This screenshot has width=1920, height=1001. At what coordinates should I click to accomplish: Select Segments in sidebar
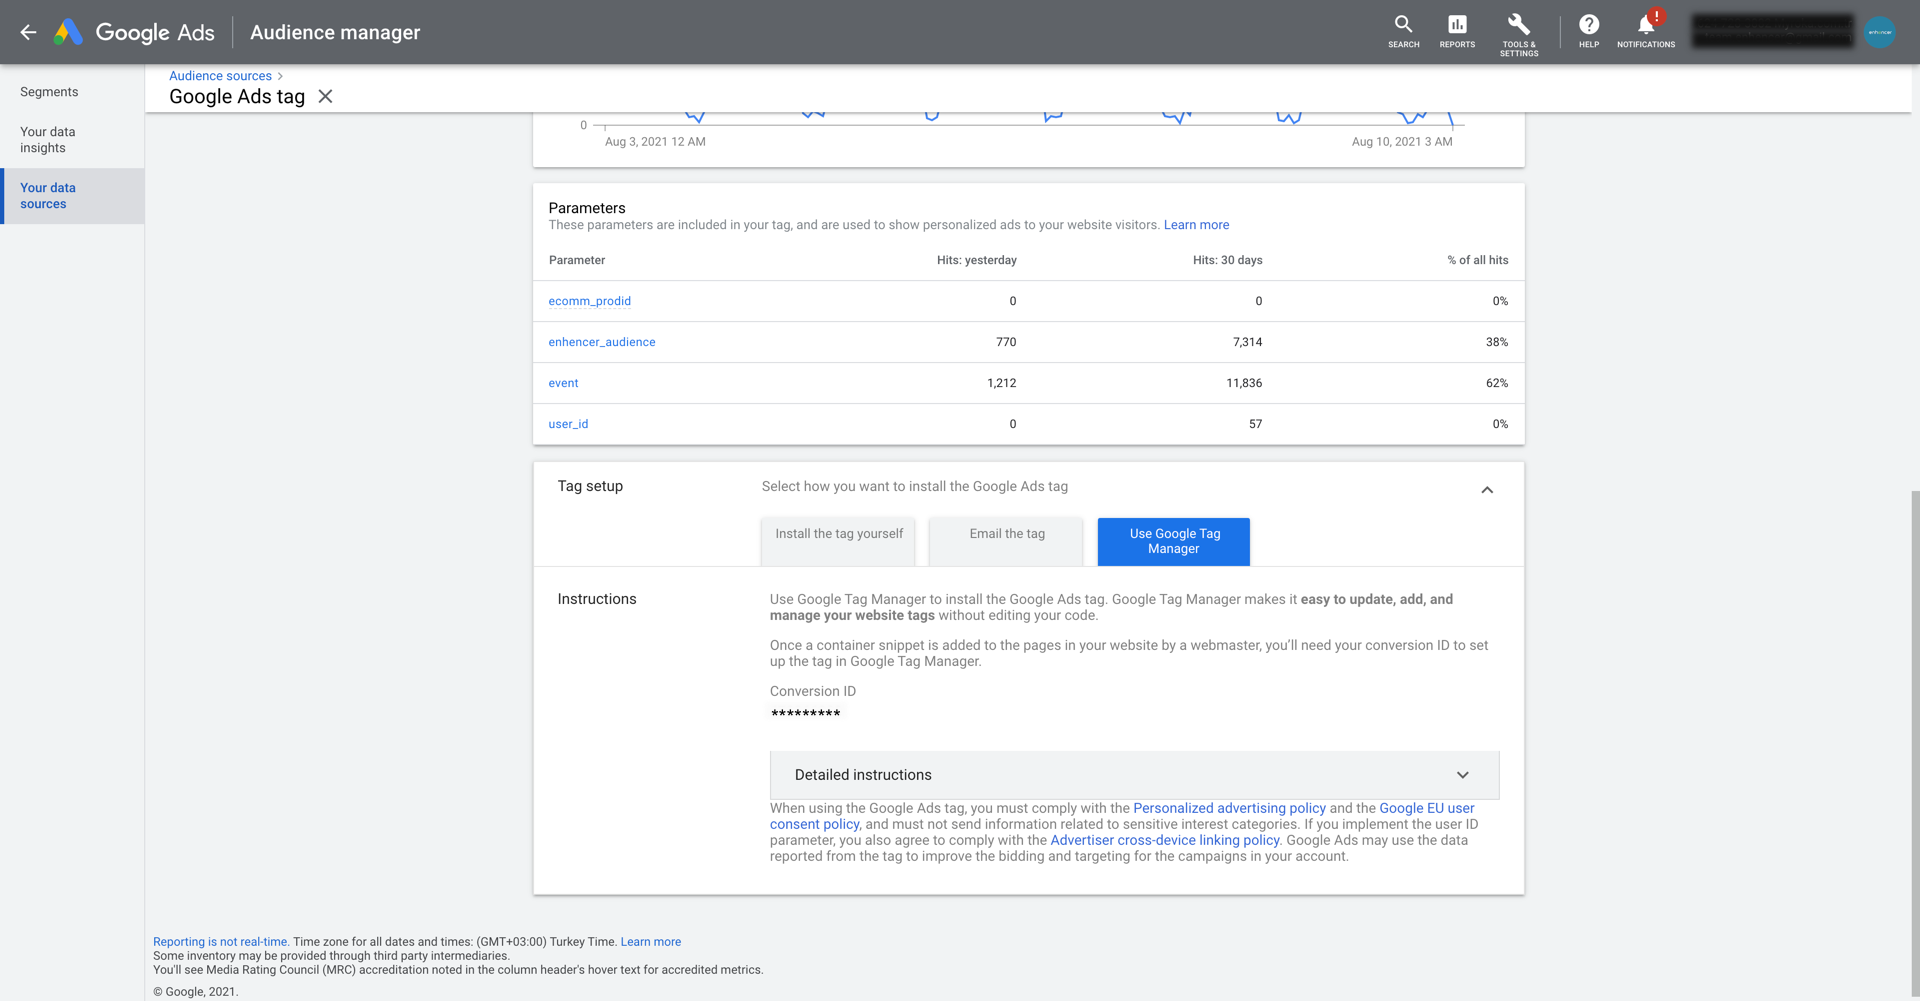(49, 92)
